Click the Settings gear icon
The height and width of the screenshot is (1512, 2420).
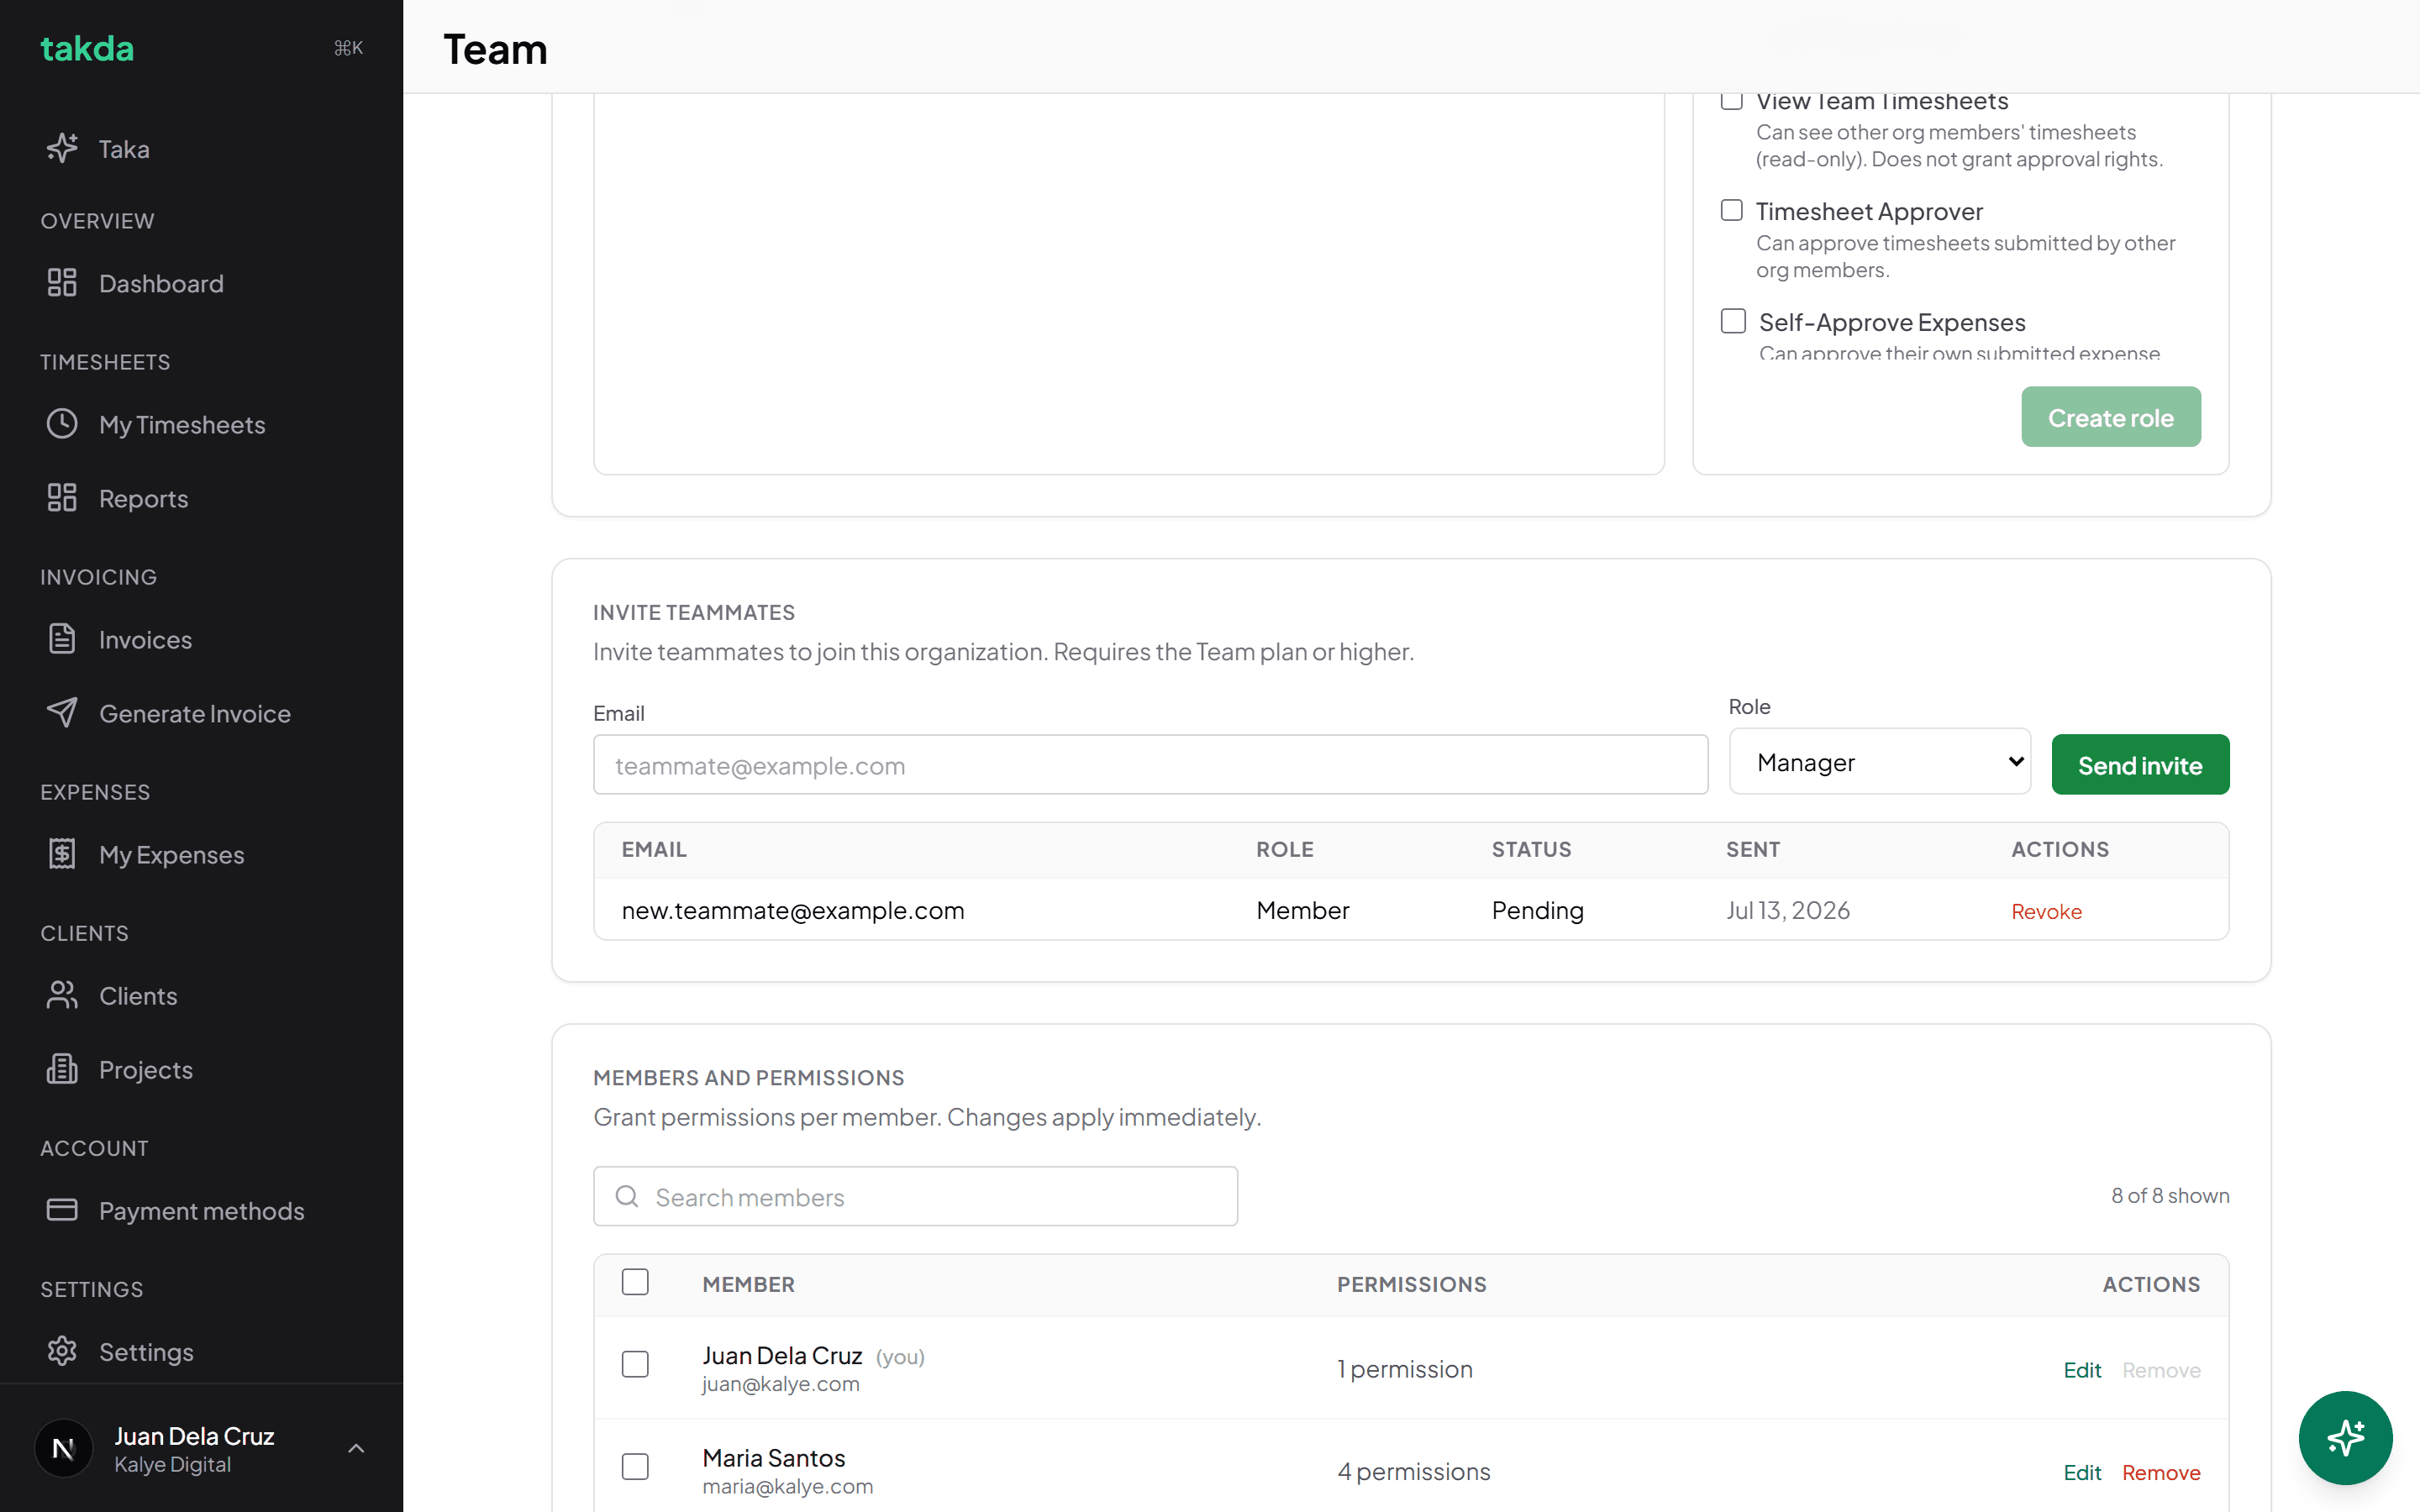tap(62, 1351)
